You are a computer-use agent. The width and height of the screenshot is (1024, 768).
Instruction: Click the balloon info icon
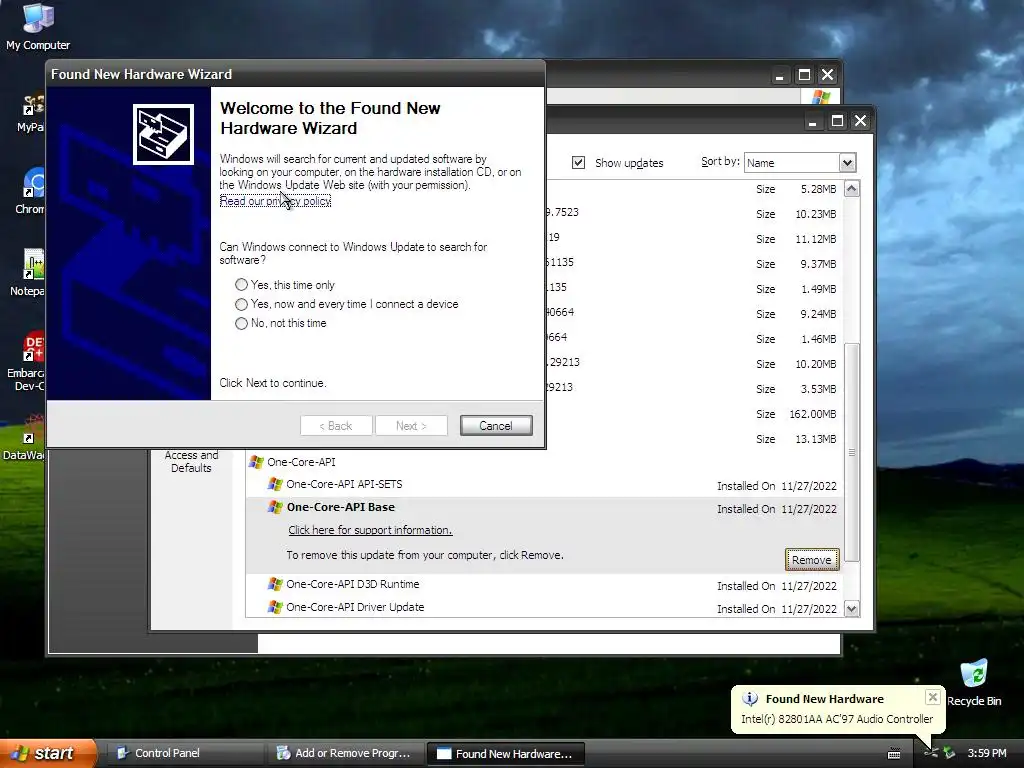tap(750, 699)
